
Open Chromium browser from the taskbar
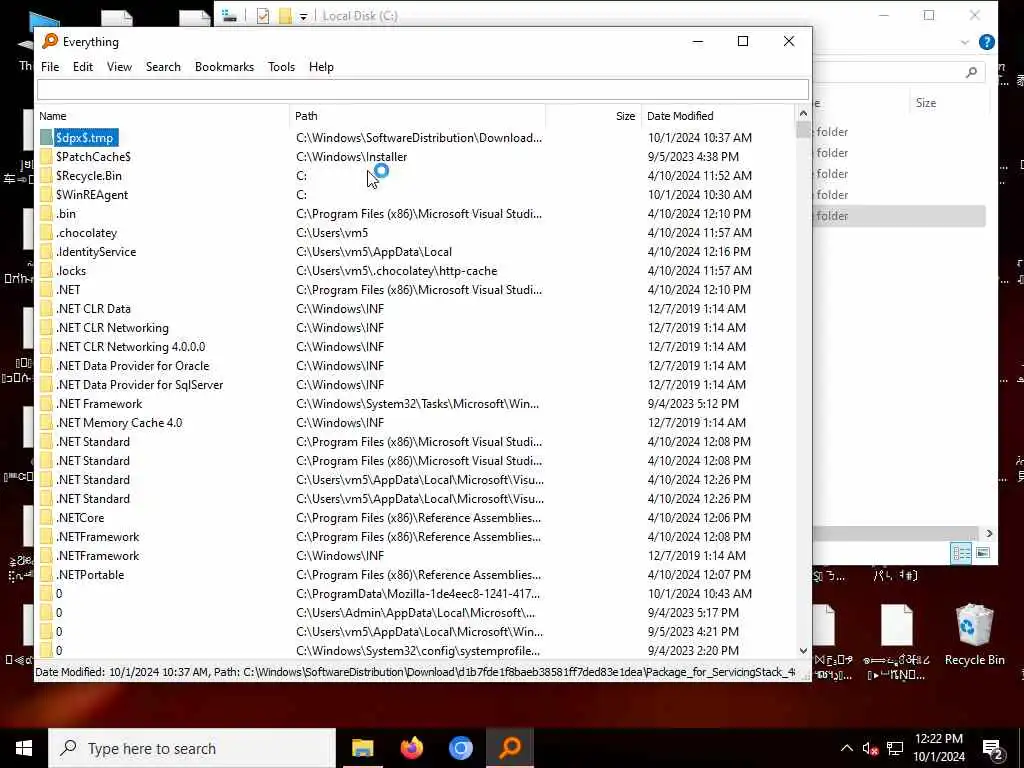(460, 748)
